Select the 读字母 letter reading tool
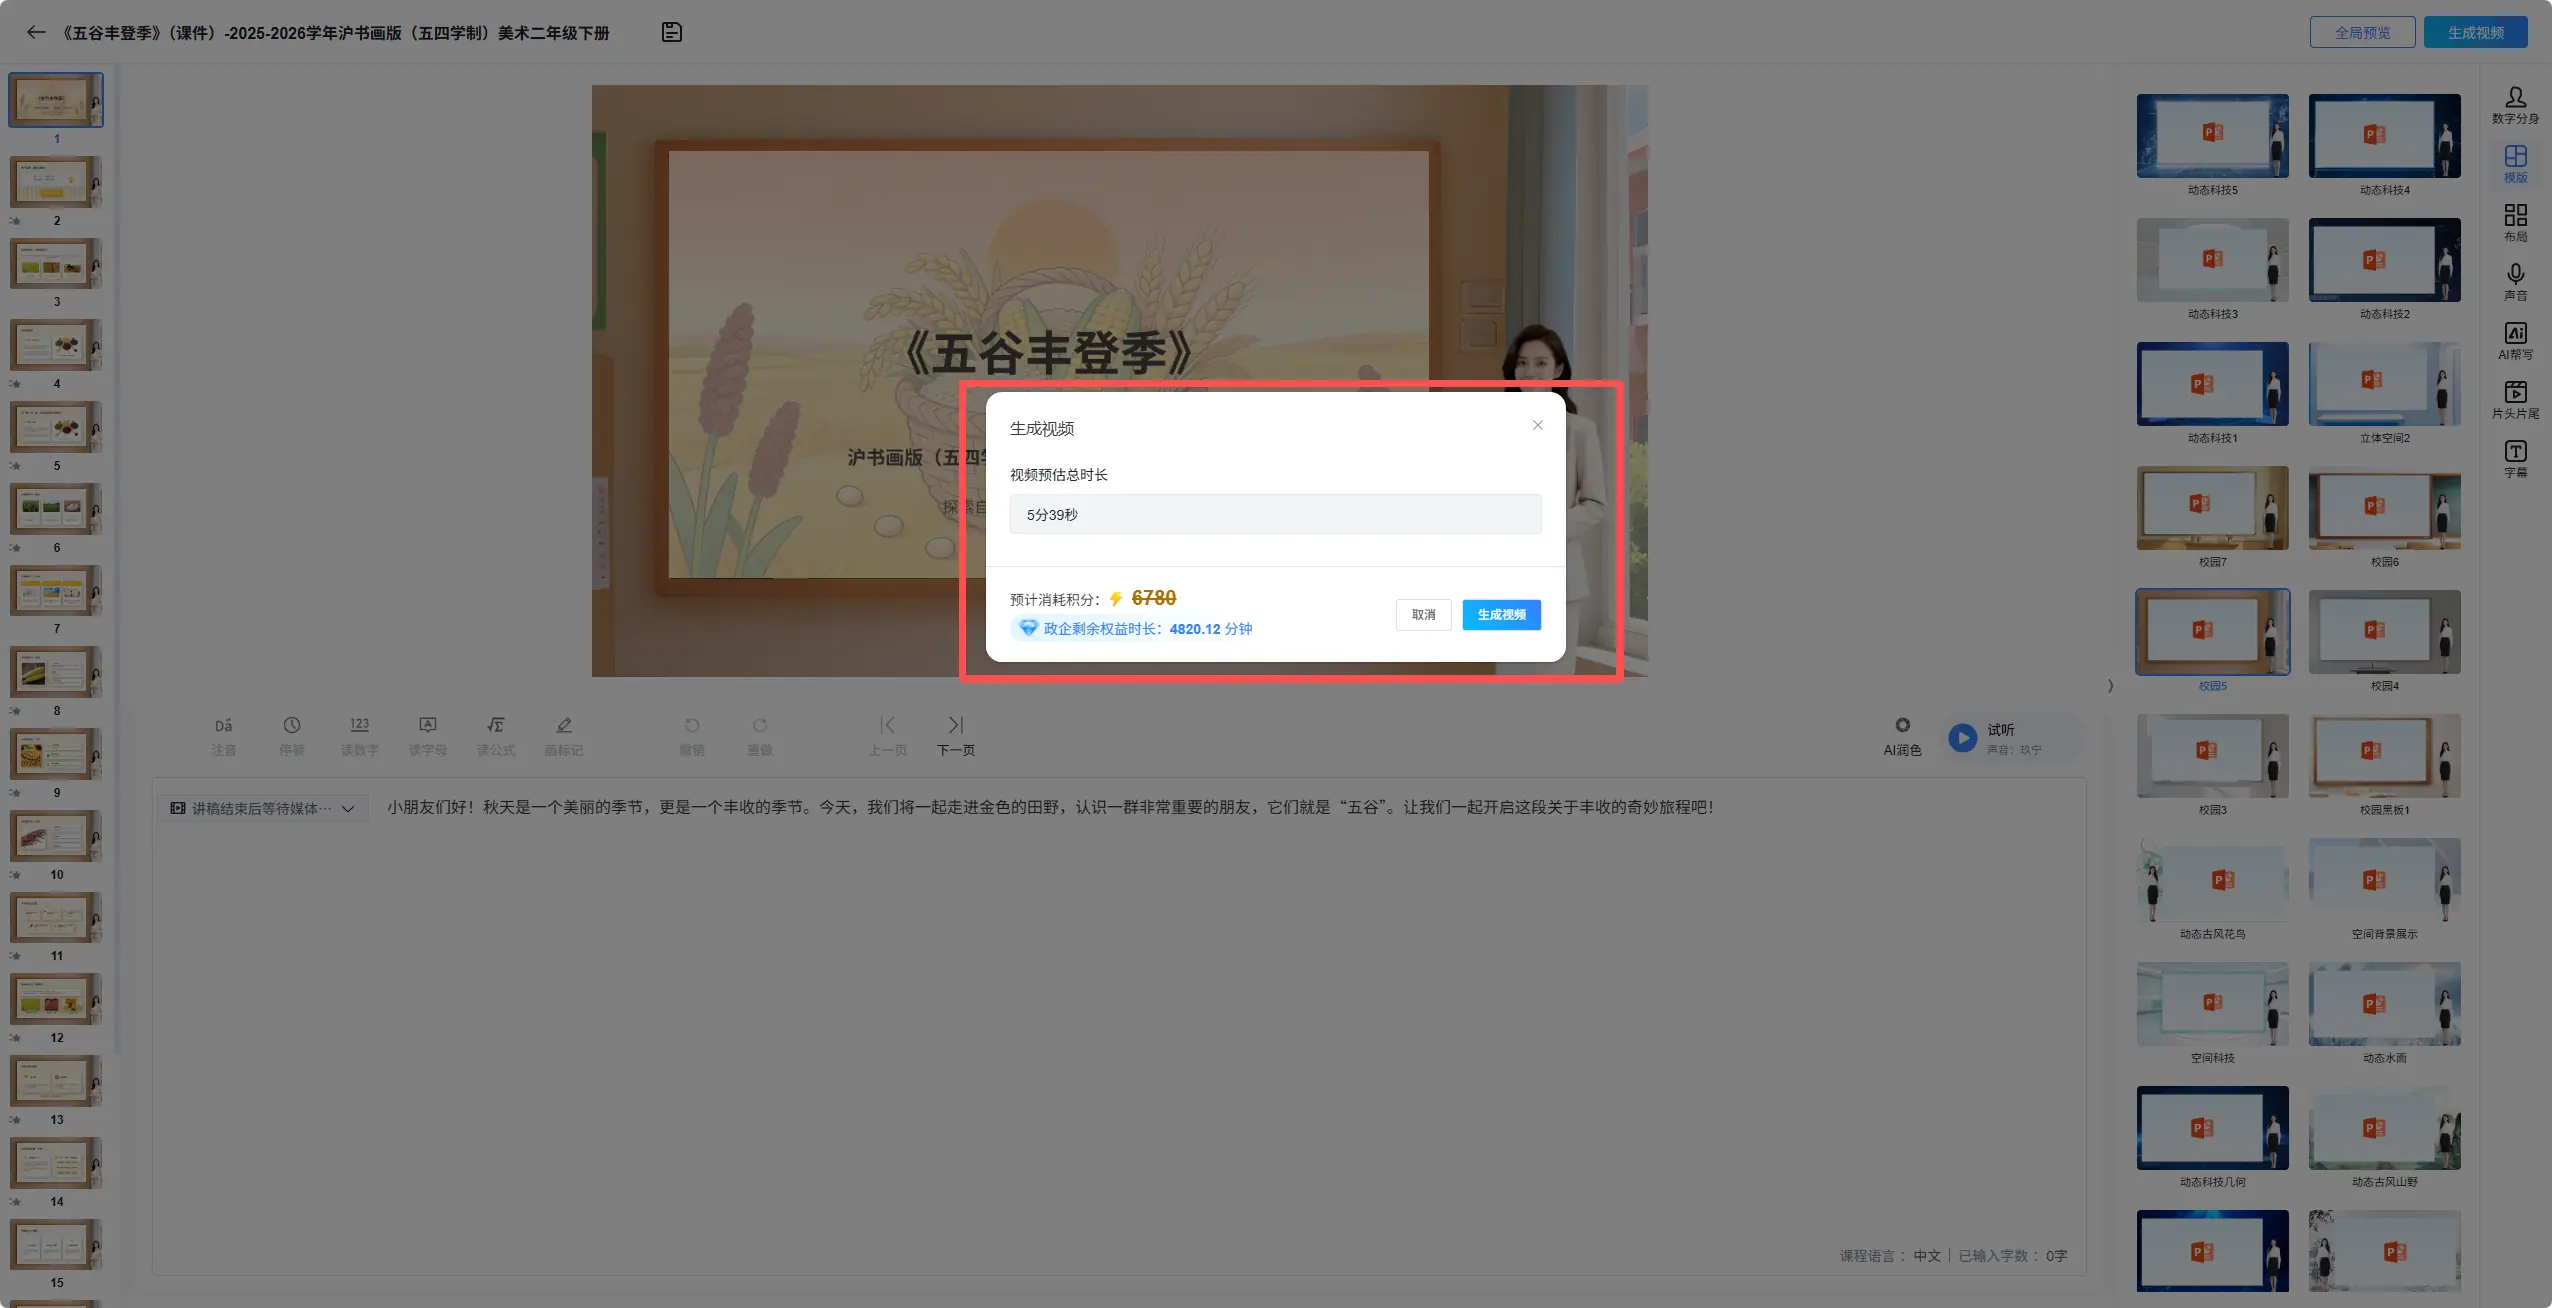The width and height of the screenshot is (2552, 1308). click(x=427, y=736)
